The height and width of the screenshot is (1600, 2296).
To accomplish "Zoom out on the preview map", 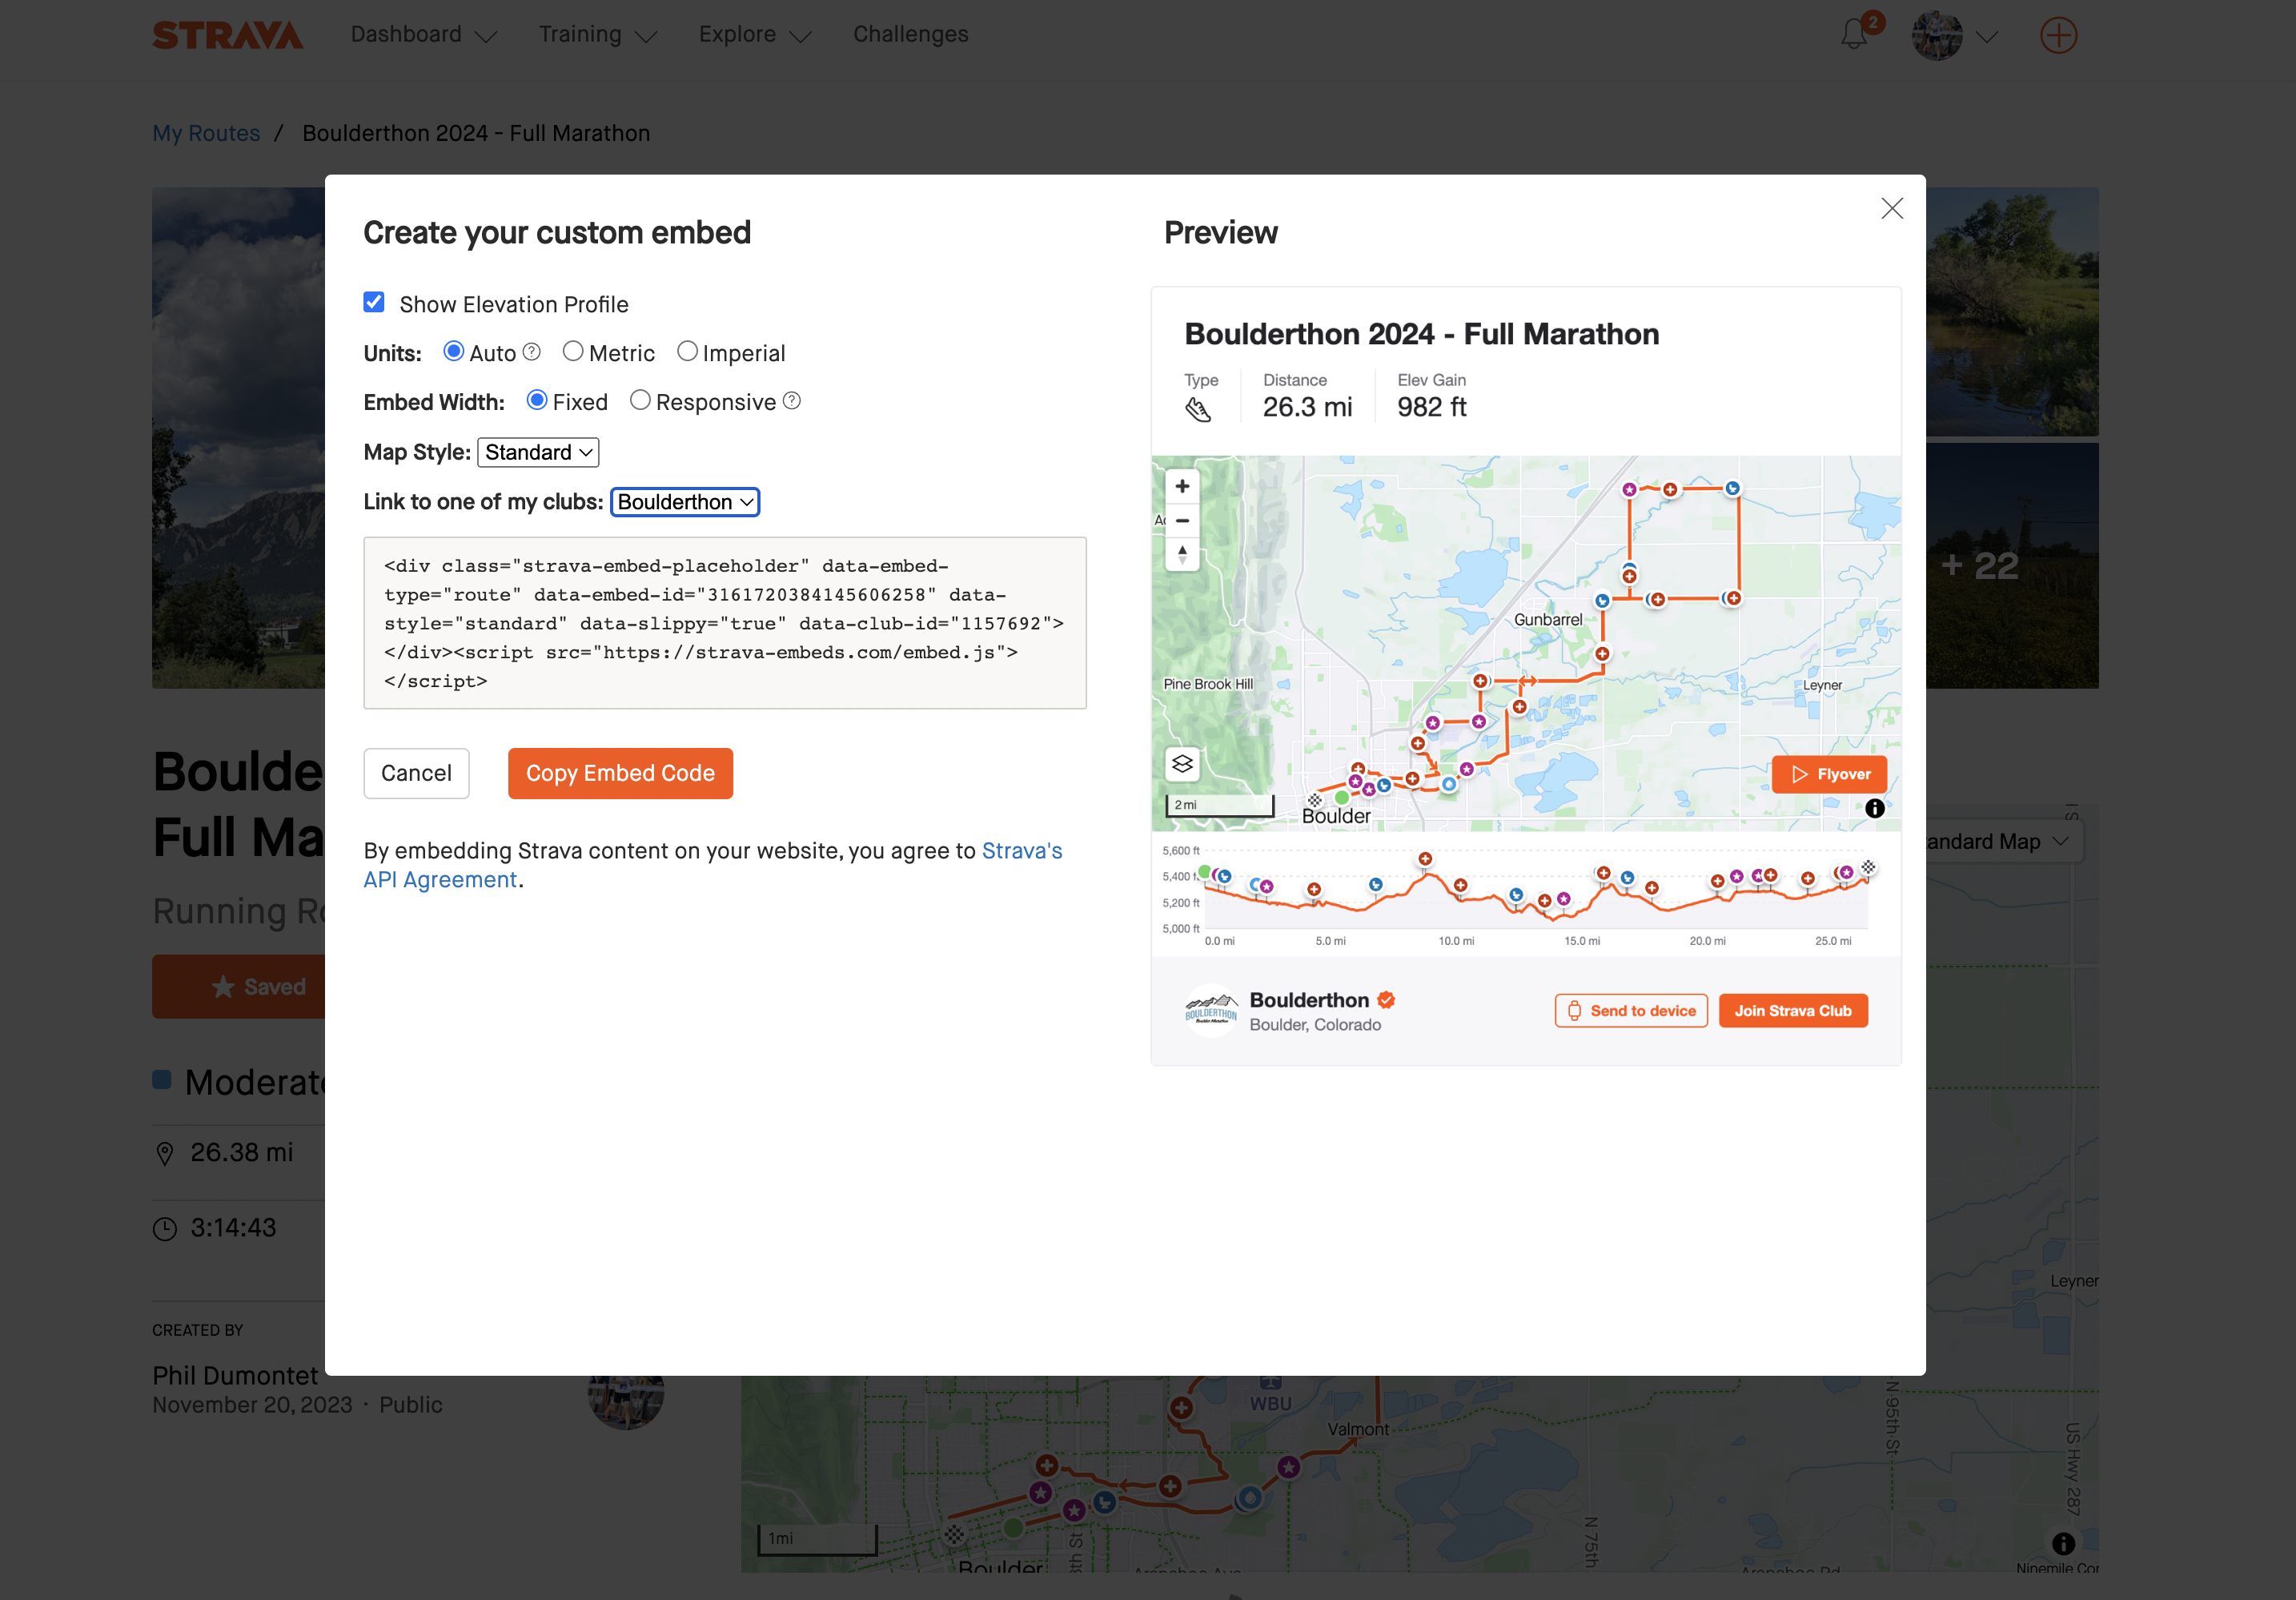I will 1182,520.
